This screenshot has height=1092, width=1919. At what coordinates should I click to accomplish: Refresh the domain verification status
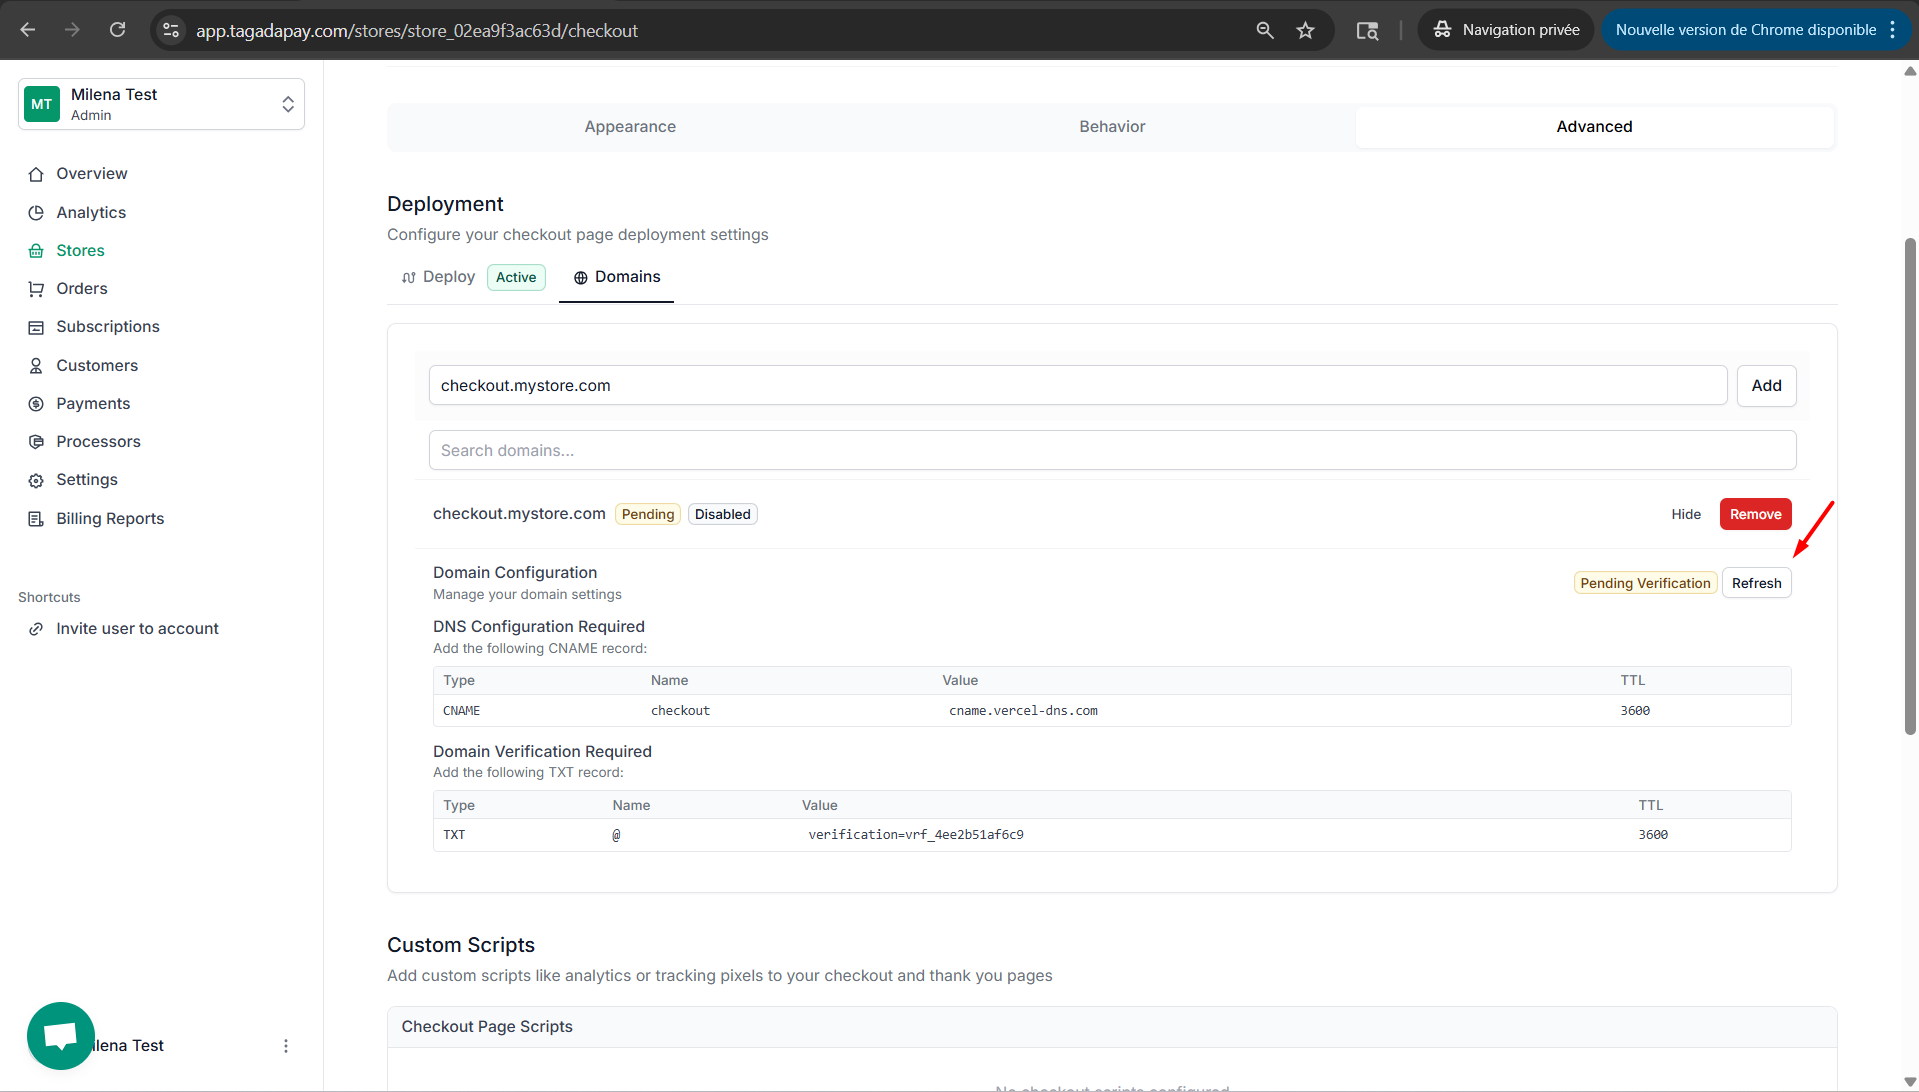click(x=1756, y=583)
